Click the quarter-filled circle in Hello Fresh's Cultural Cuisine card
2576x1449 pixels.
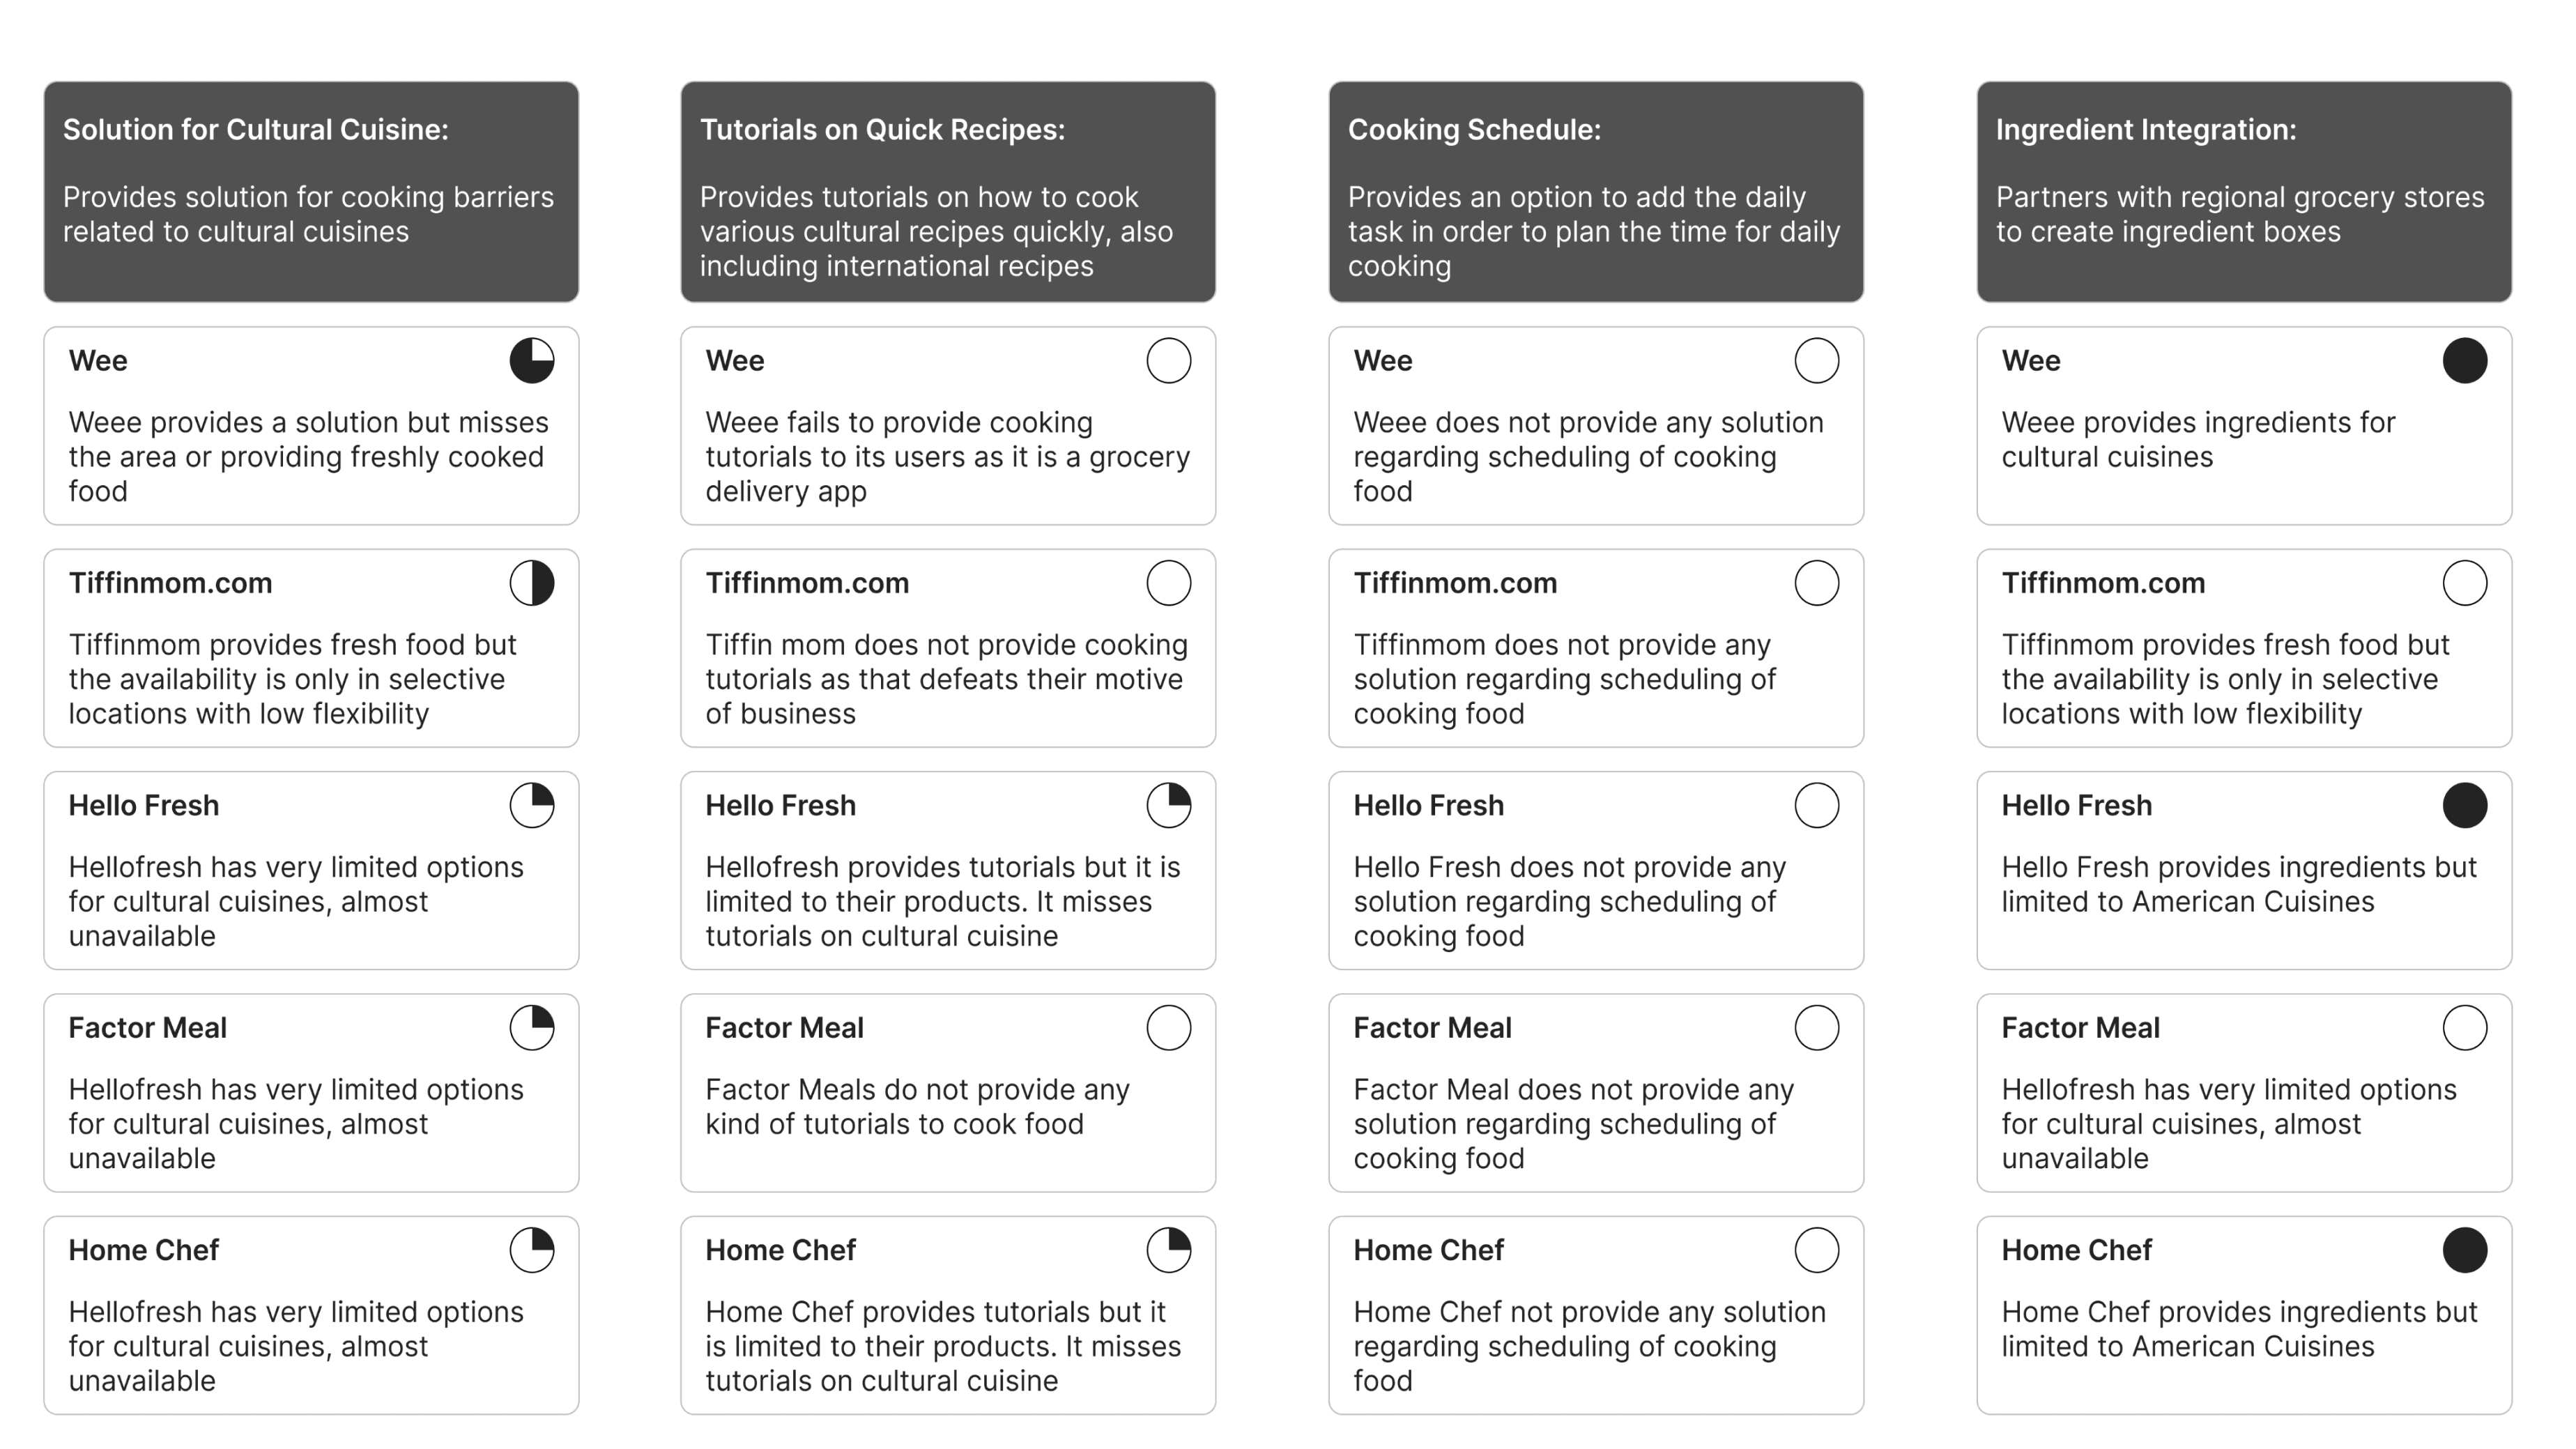pyautogui.click(x=532, y=805)
